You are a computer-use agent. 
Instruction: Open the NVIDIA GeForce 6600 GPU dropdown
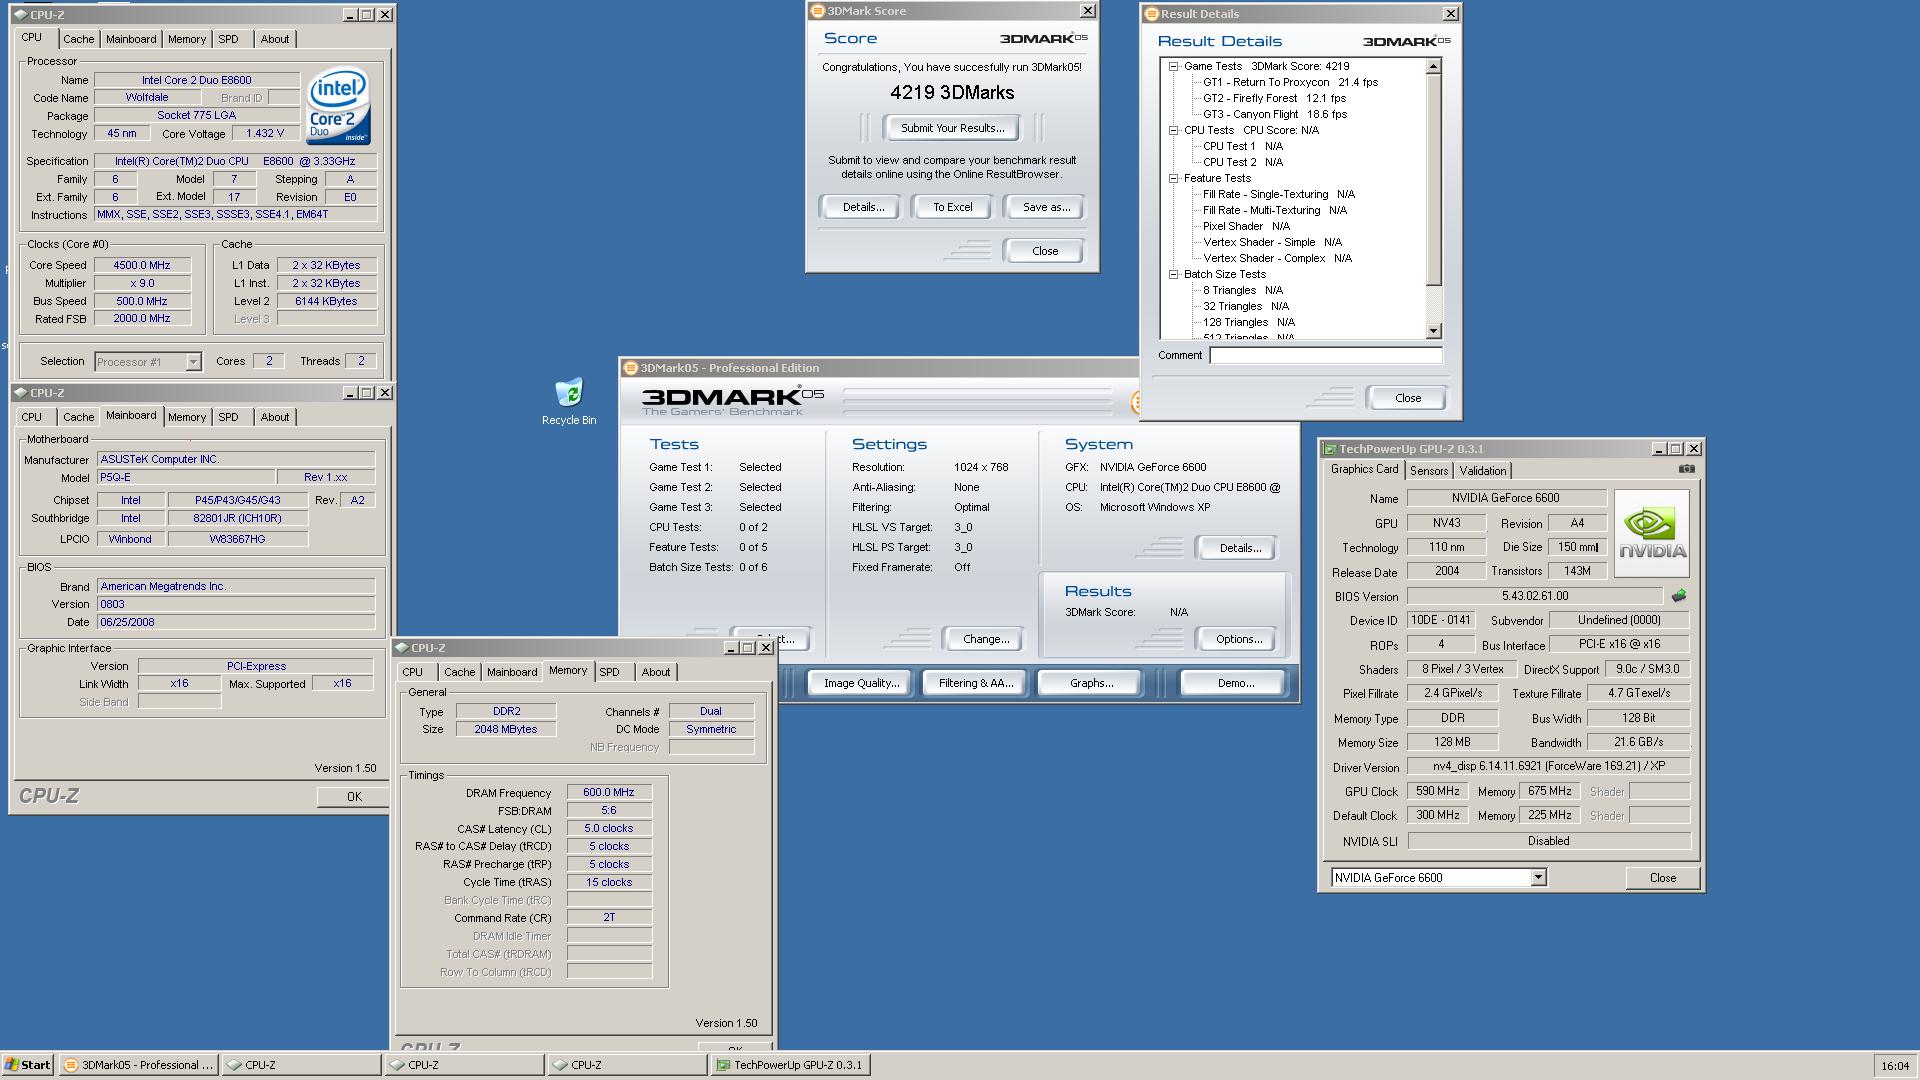(x=1538, y=878)
